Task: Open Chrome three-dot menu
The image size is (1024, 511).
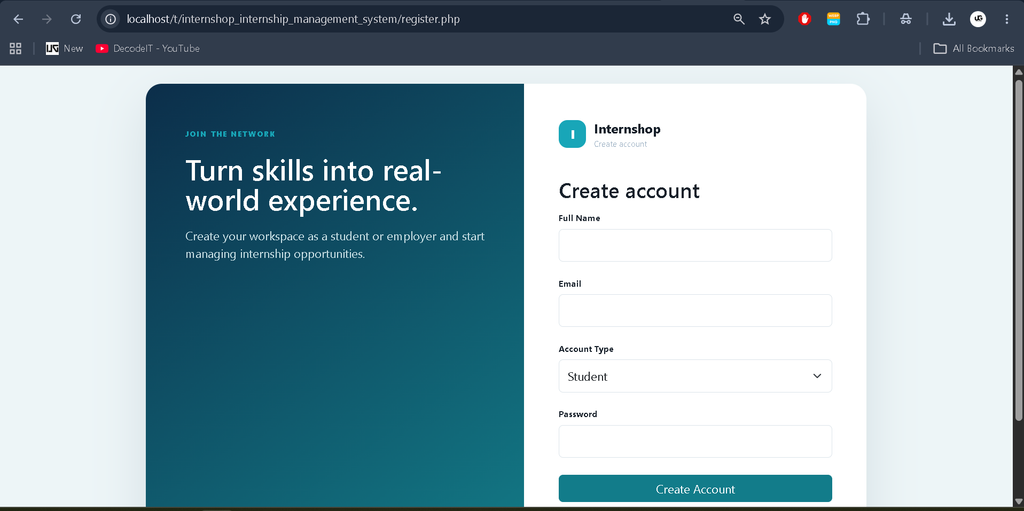Action: 1006,19
